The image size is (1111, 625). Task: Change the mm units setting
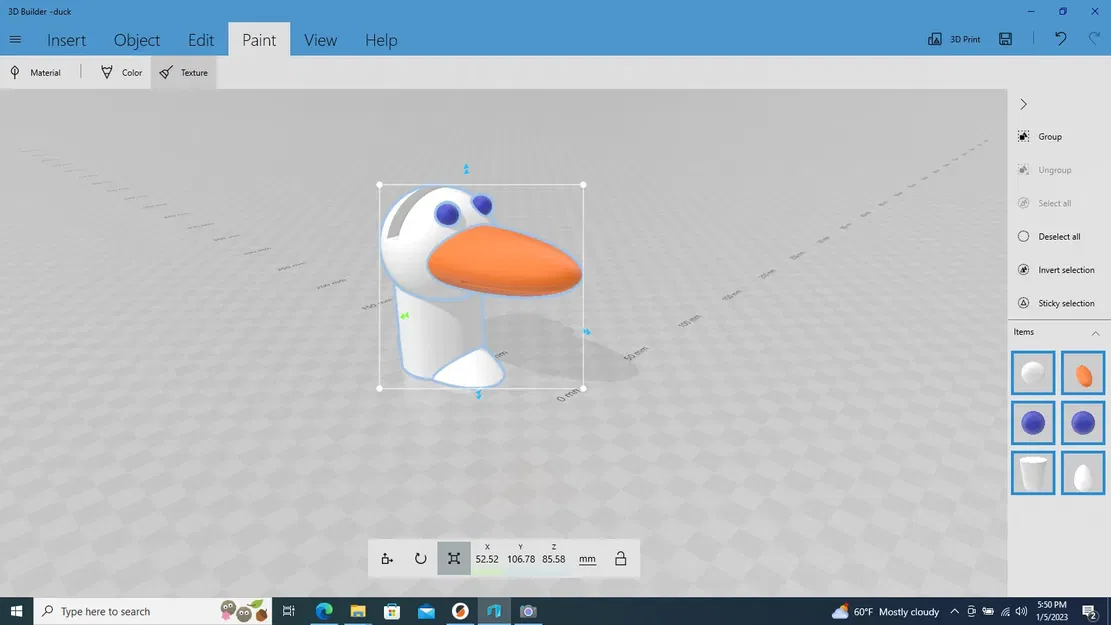tap(587, 558)
